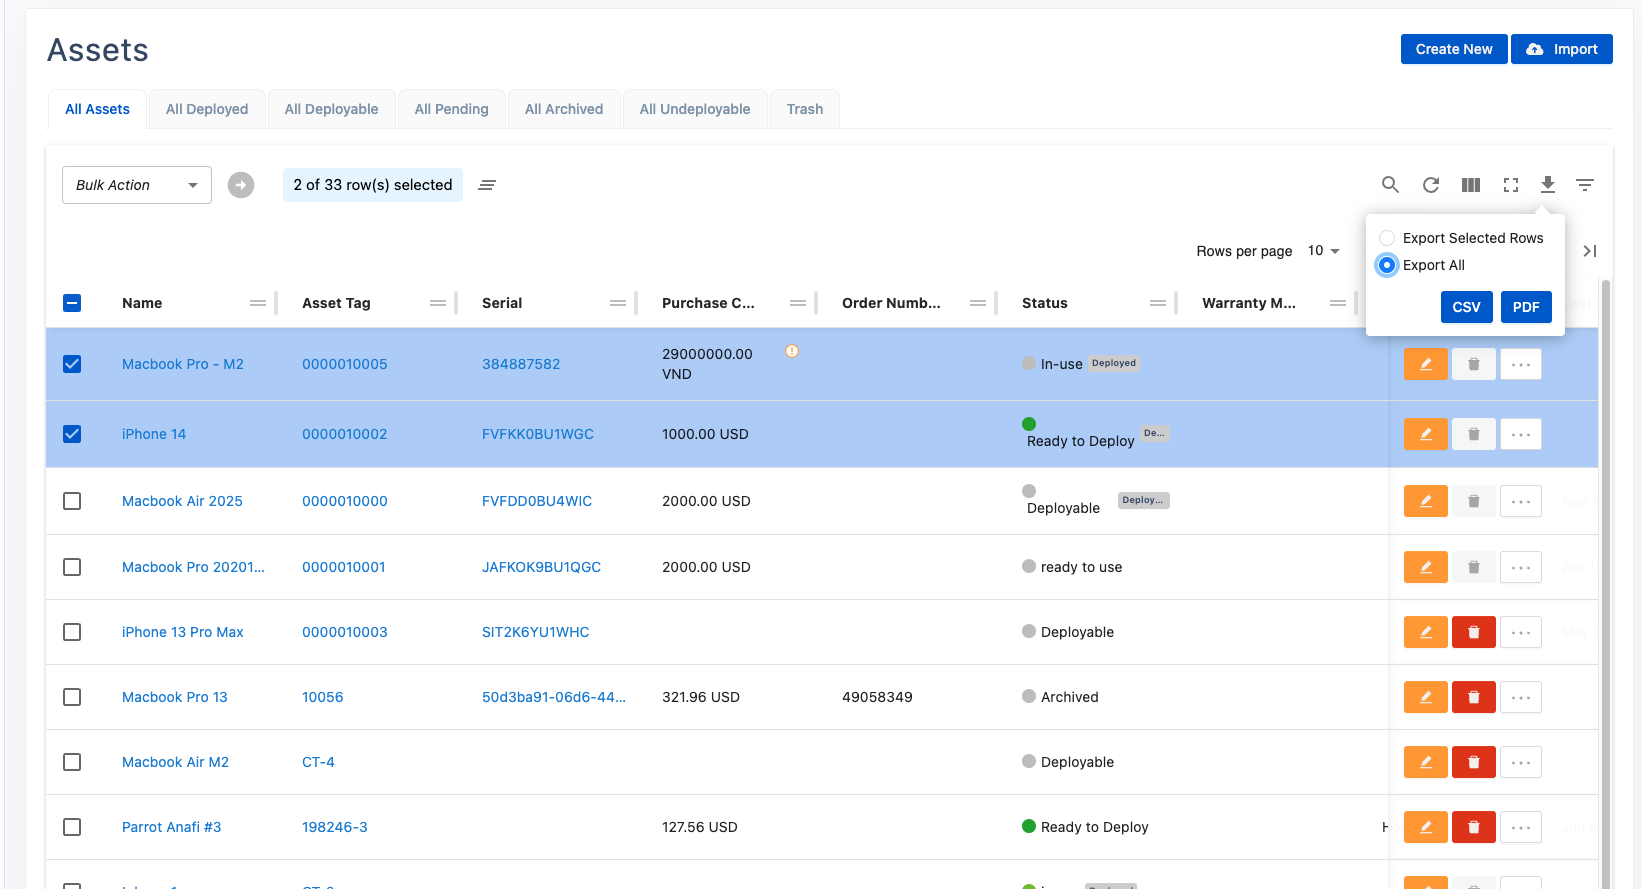Open the All Undeployable tab
The image size is (1642, 890).
click(x=695, y=109)
